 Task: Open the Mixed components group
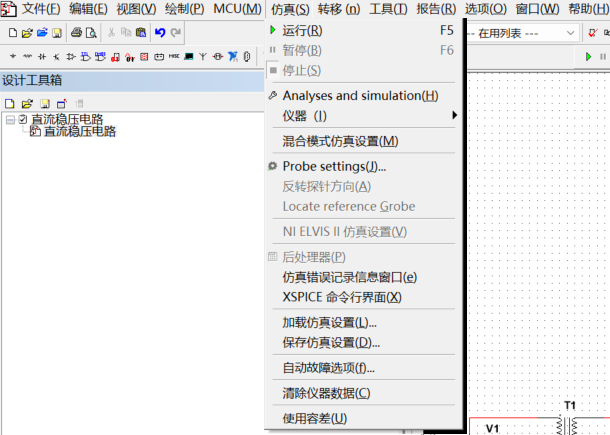pos(130,57)
